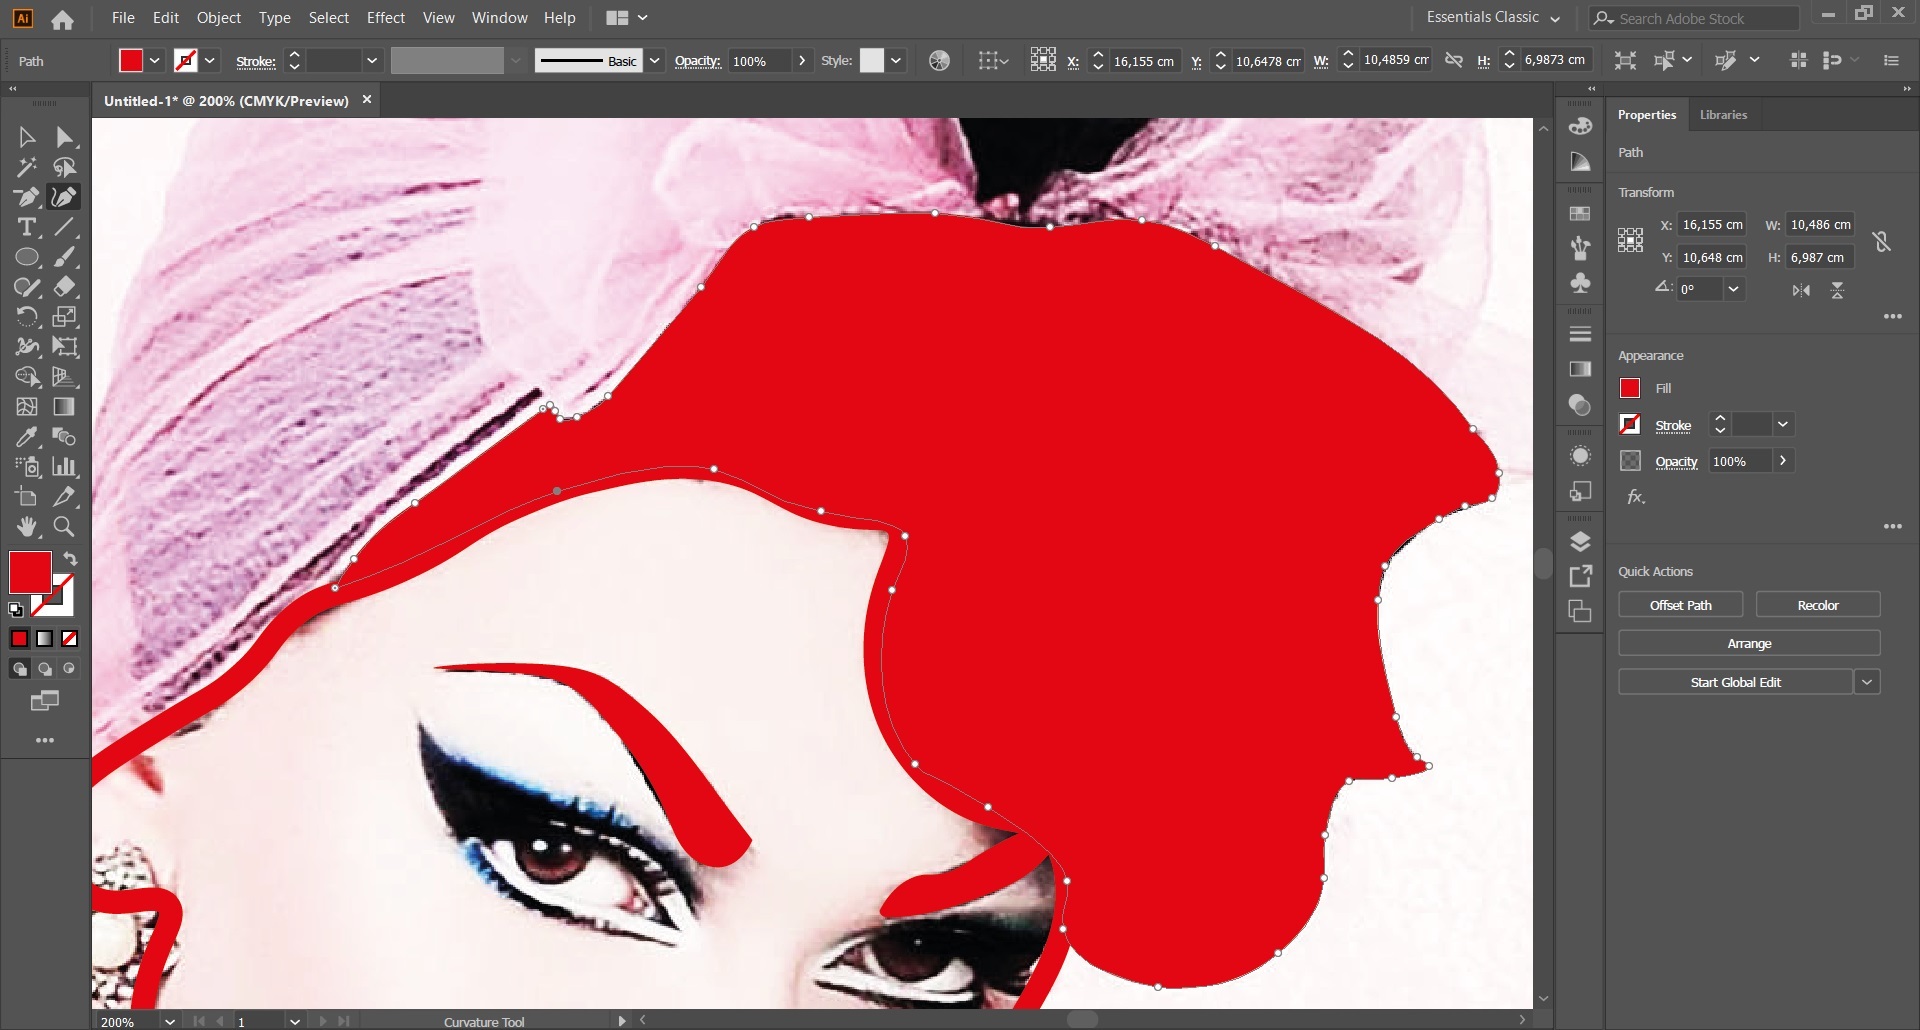Click the Offset Path button
The image size is (1920, 1030).
point(1680,605)
